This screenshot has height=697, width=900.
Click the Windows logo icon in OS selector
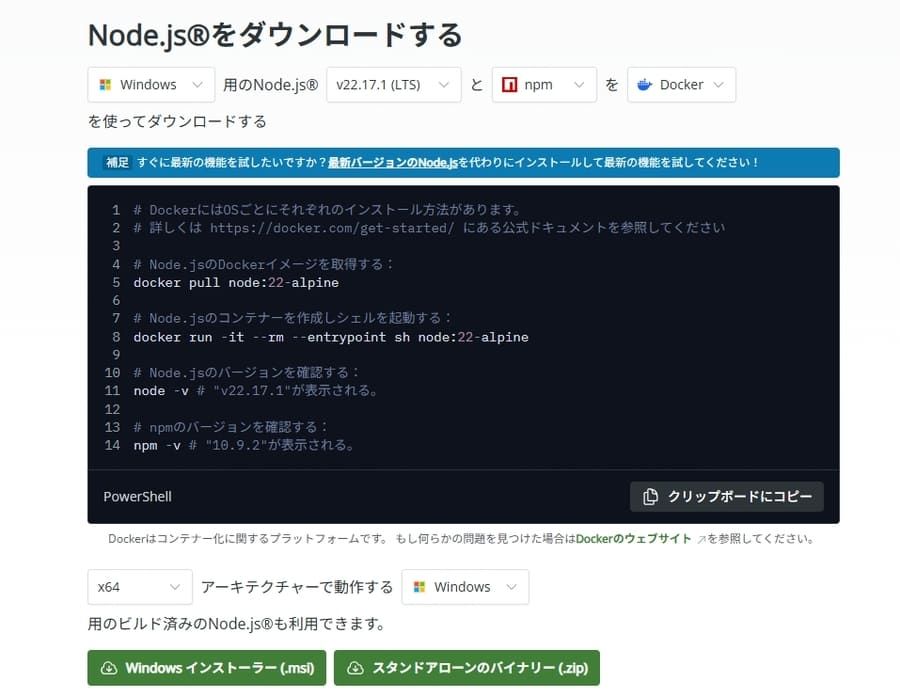pyautogui.click(x=105, y=85)
